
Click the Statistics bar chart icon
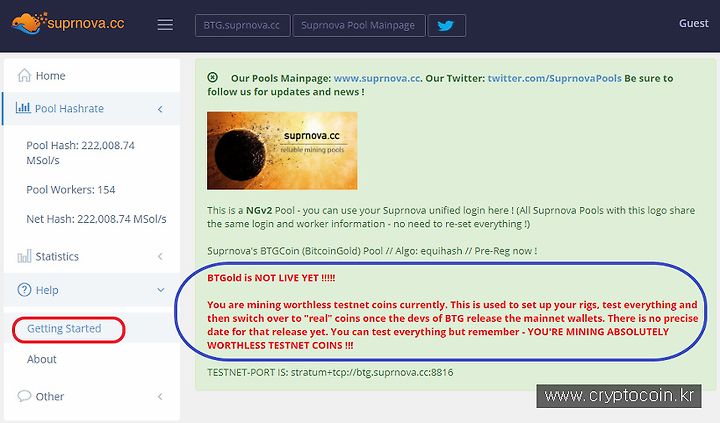24,256
